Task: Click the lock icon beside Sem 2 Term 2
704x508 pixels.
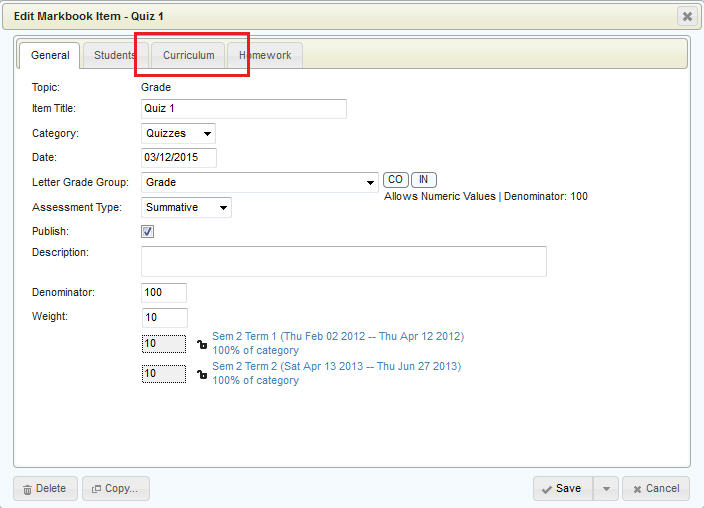Action: click(x=201, y=374)
